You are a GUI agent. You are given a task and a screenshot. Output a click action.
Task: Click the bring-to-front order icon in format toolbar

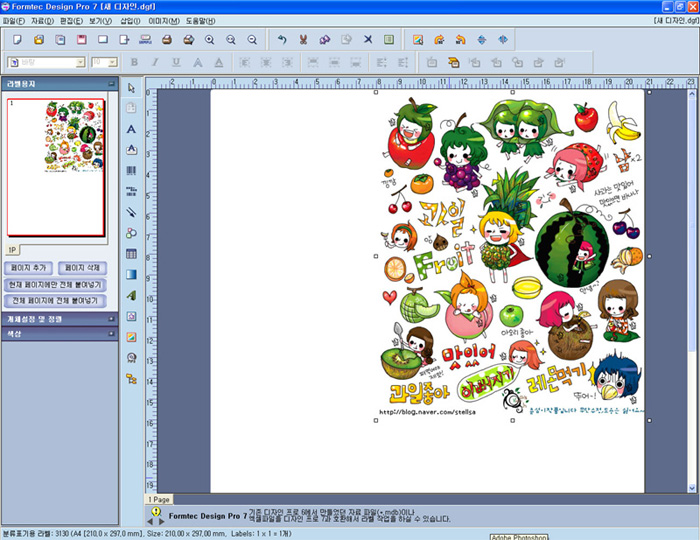coord(454,62)
